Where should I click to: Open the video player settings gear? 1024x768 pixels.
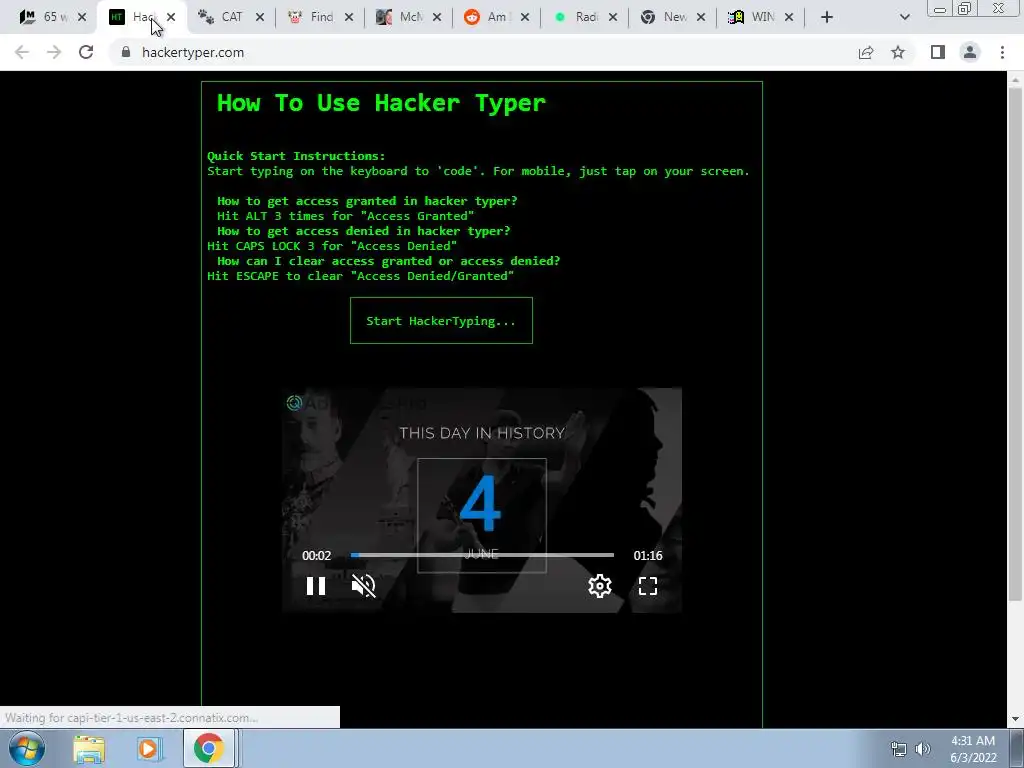click(600, 586)
